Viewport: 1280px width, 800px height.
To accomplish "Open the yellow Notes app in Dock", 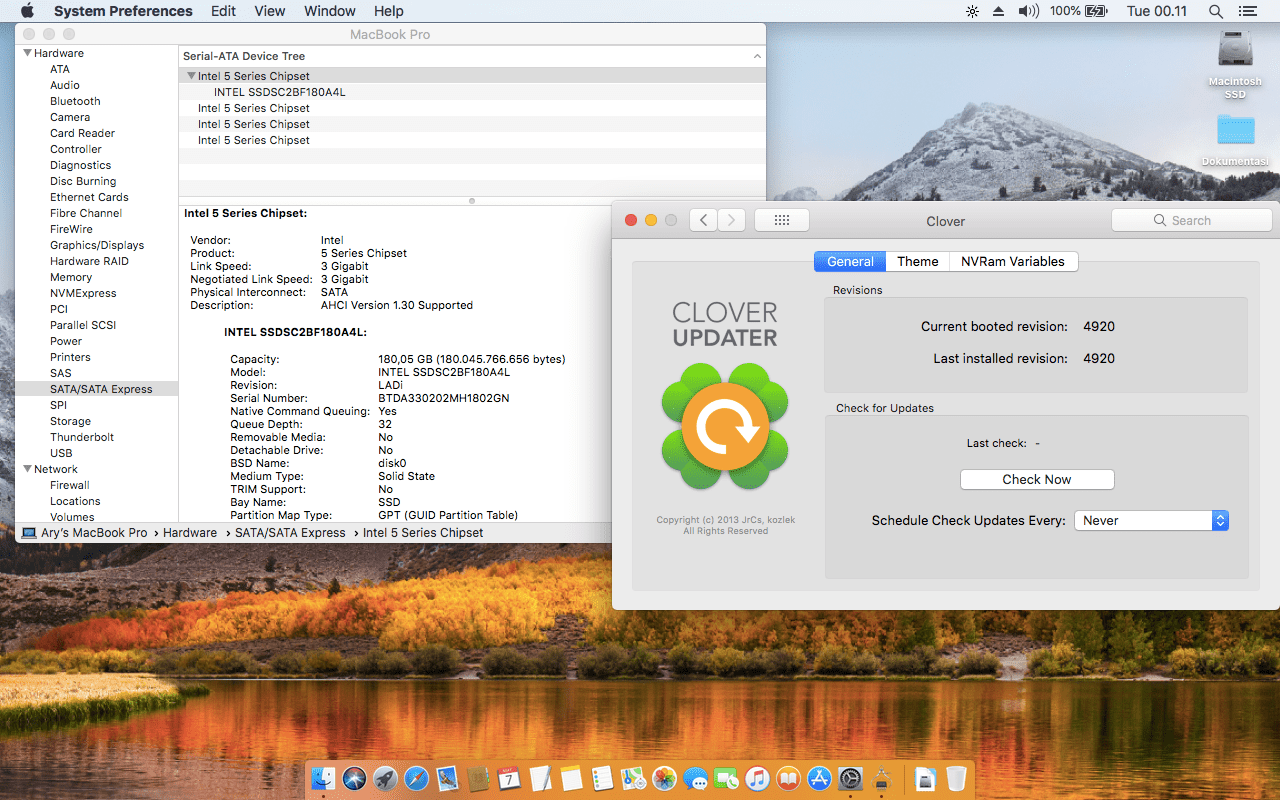I will tap(571, 779).
